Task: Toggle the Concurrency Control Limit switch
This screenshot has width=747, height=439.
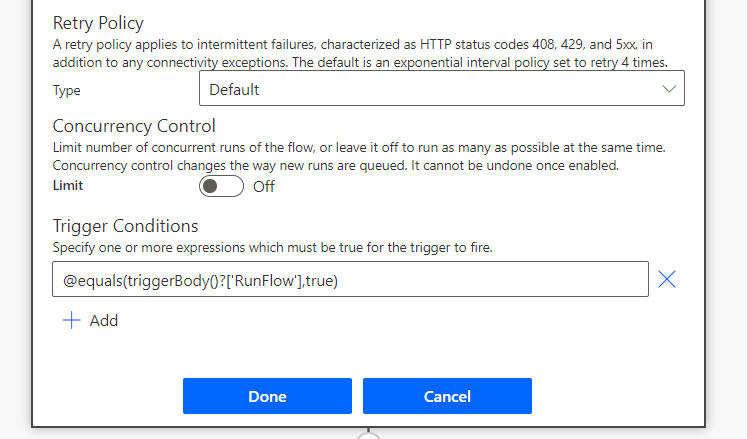Action: [x=221, y=186]
